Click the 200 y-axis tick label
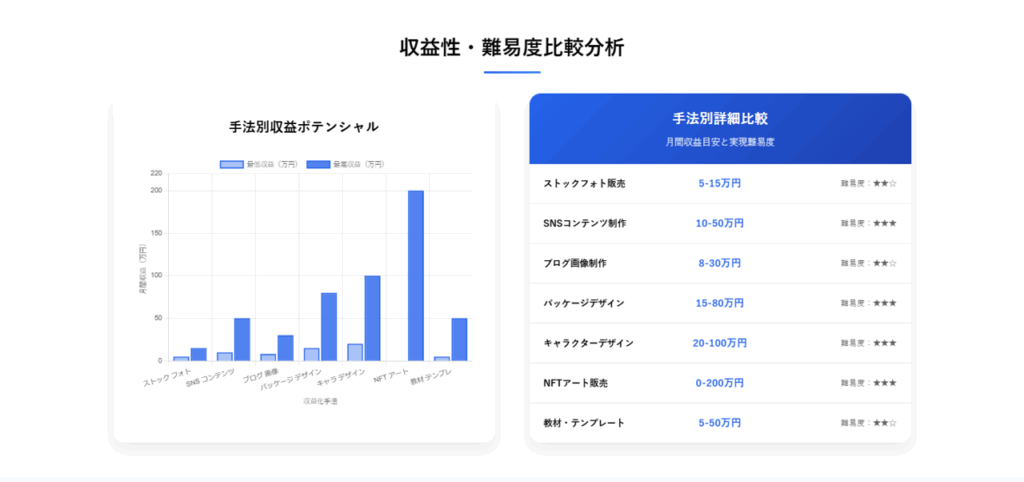Image resolution: width=1024 pixels, height=482 pixels. click(x=156, y=191)
